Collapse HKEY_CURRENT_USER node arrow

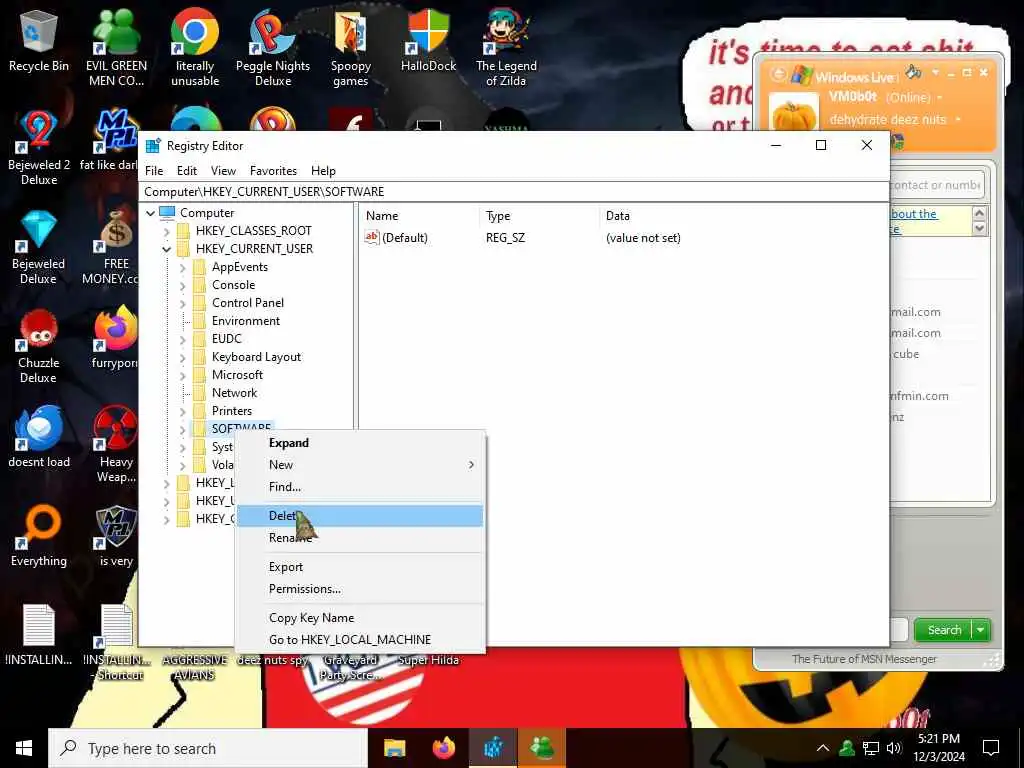167,249
